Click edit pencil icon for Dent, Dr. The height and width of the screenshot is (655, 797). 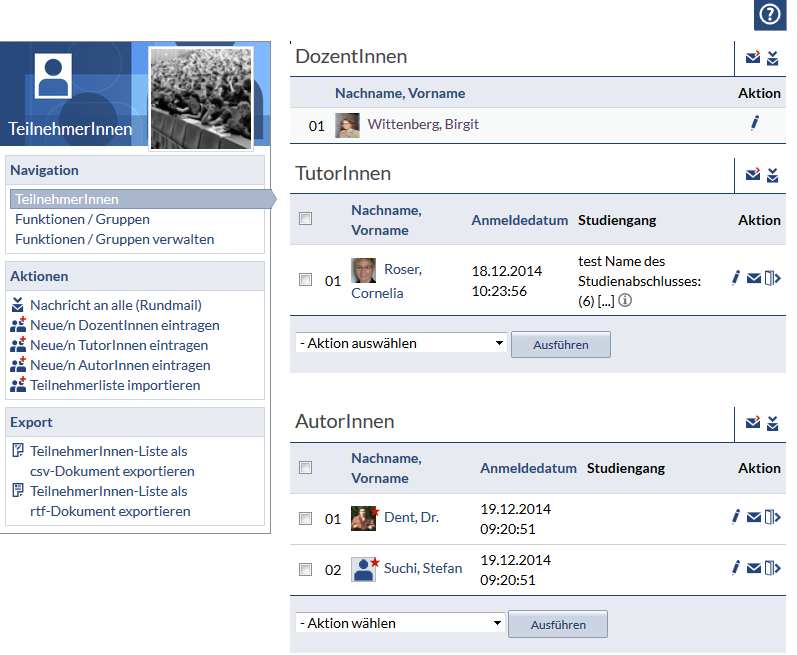pyautogui.click(x=736, y=517)
